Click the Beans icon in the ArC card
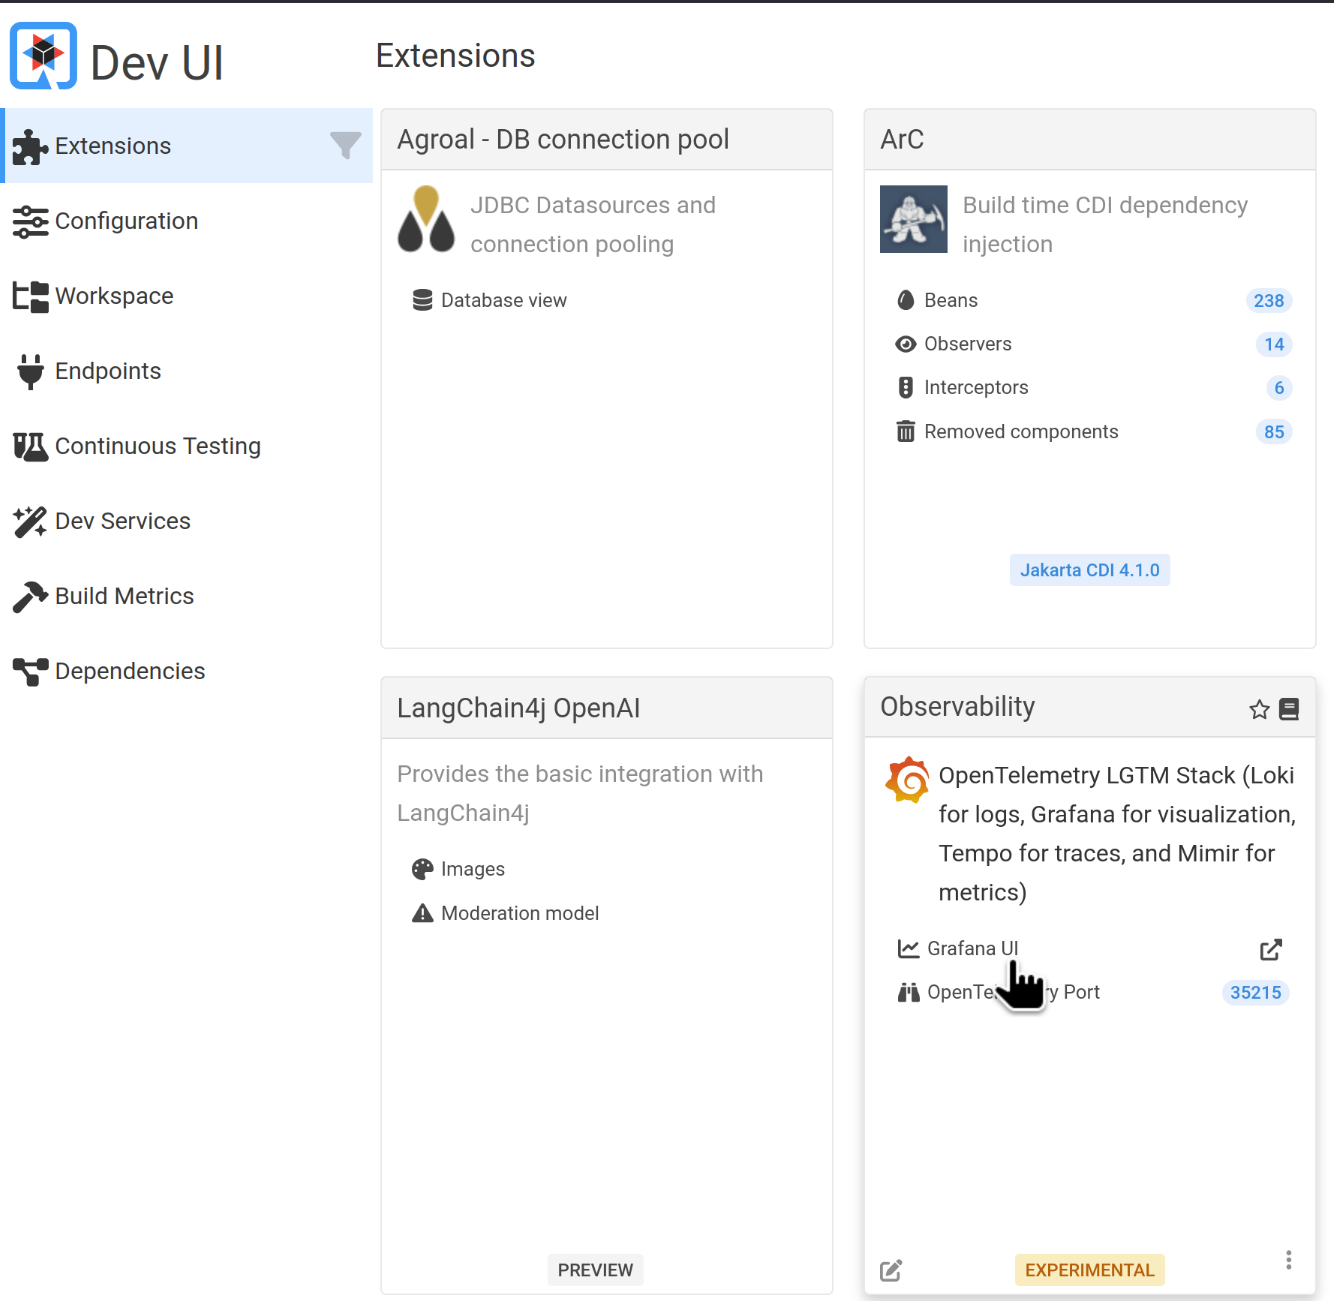 pos(905,300)
